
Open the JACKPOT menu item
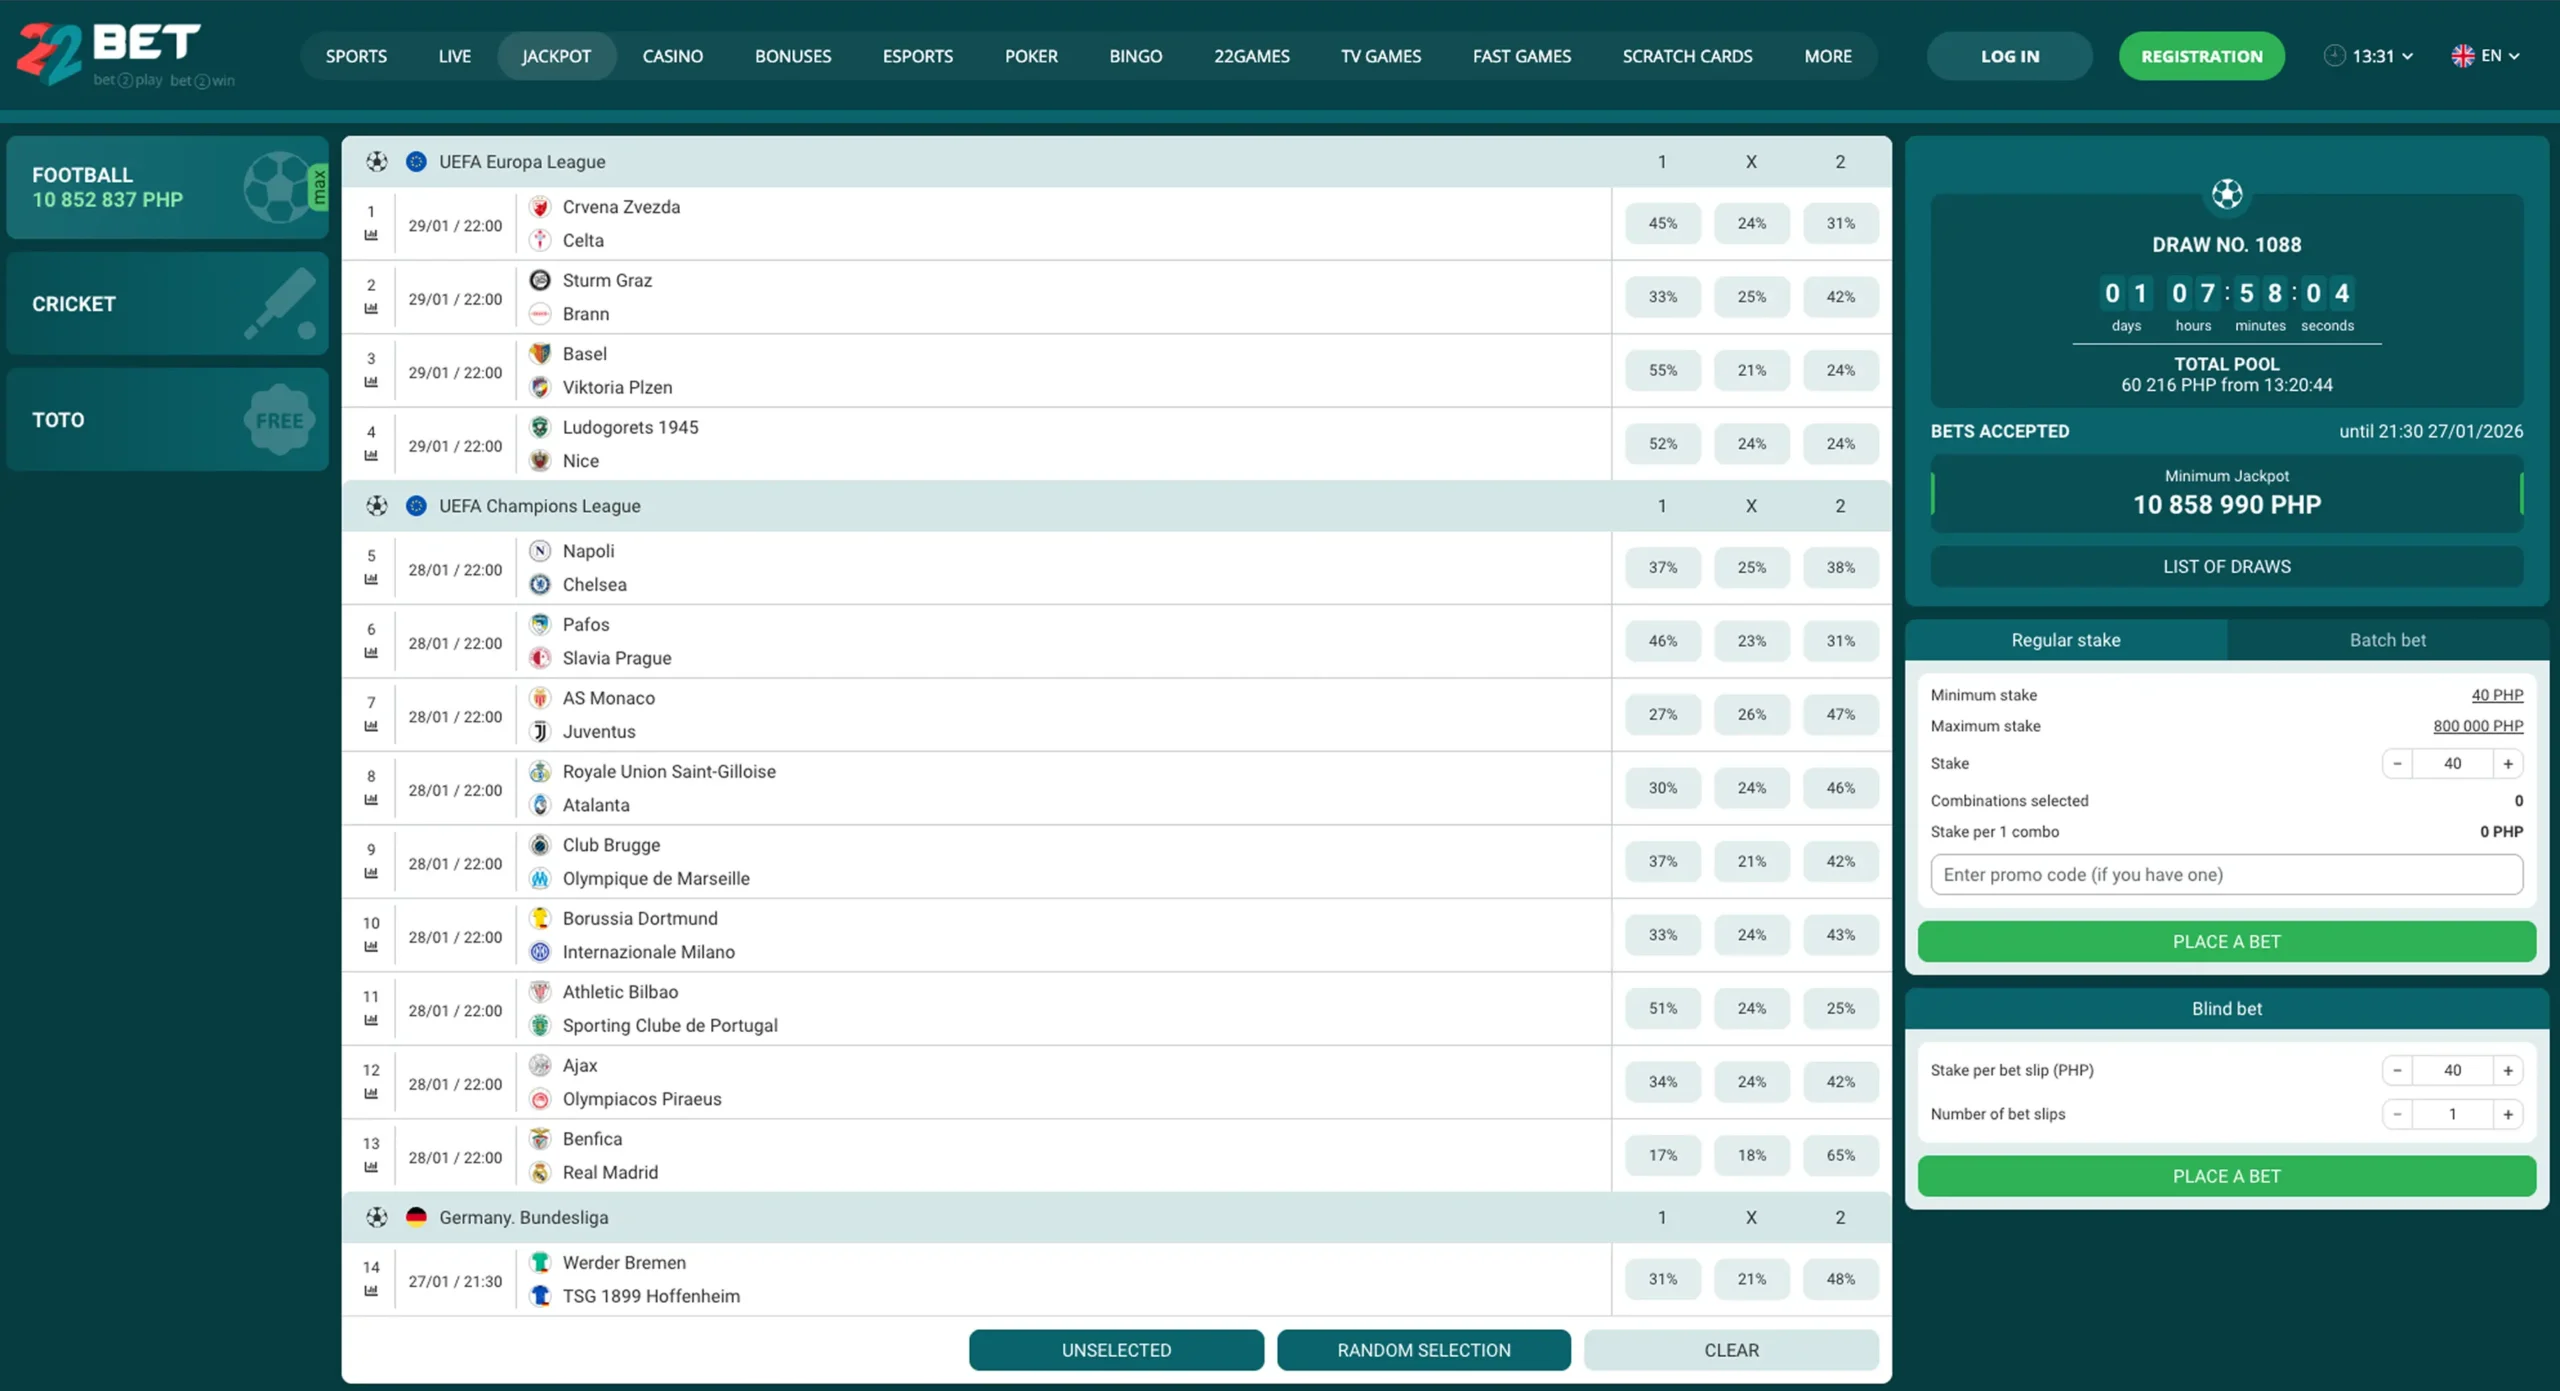click(557, 56)
